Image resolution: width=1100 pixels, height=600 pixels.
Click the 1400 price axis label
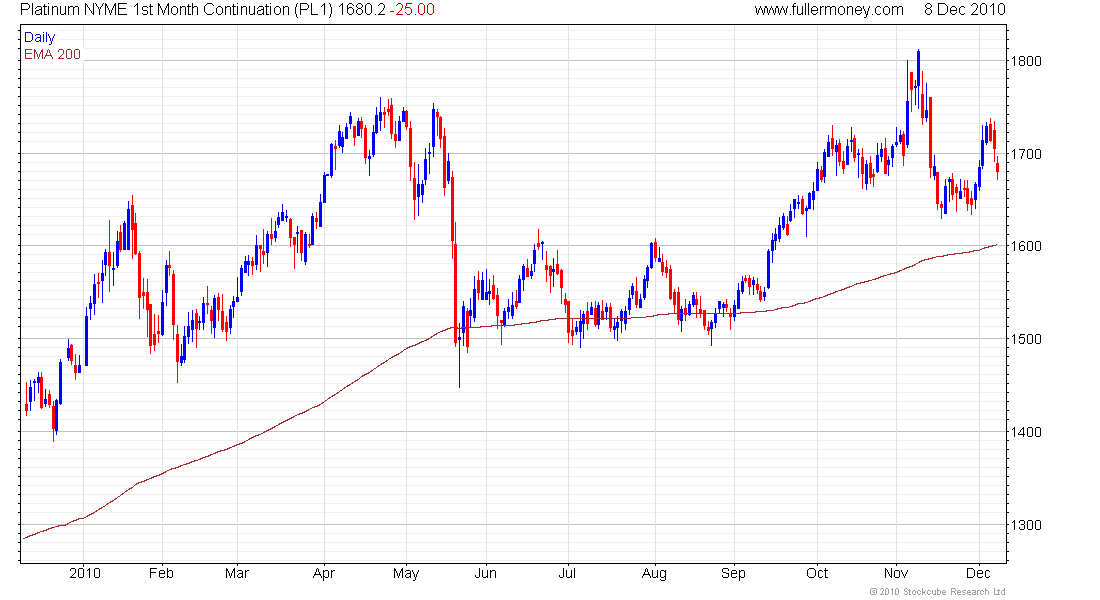pyautogui.click(x=1026, y=432)
